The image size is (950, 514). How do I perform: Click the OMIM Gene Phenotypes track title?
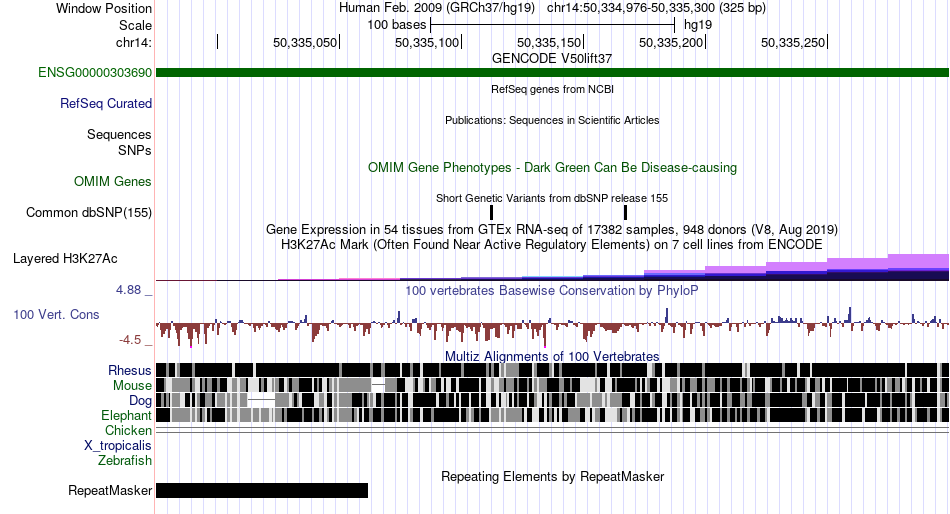pos(552,167)
